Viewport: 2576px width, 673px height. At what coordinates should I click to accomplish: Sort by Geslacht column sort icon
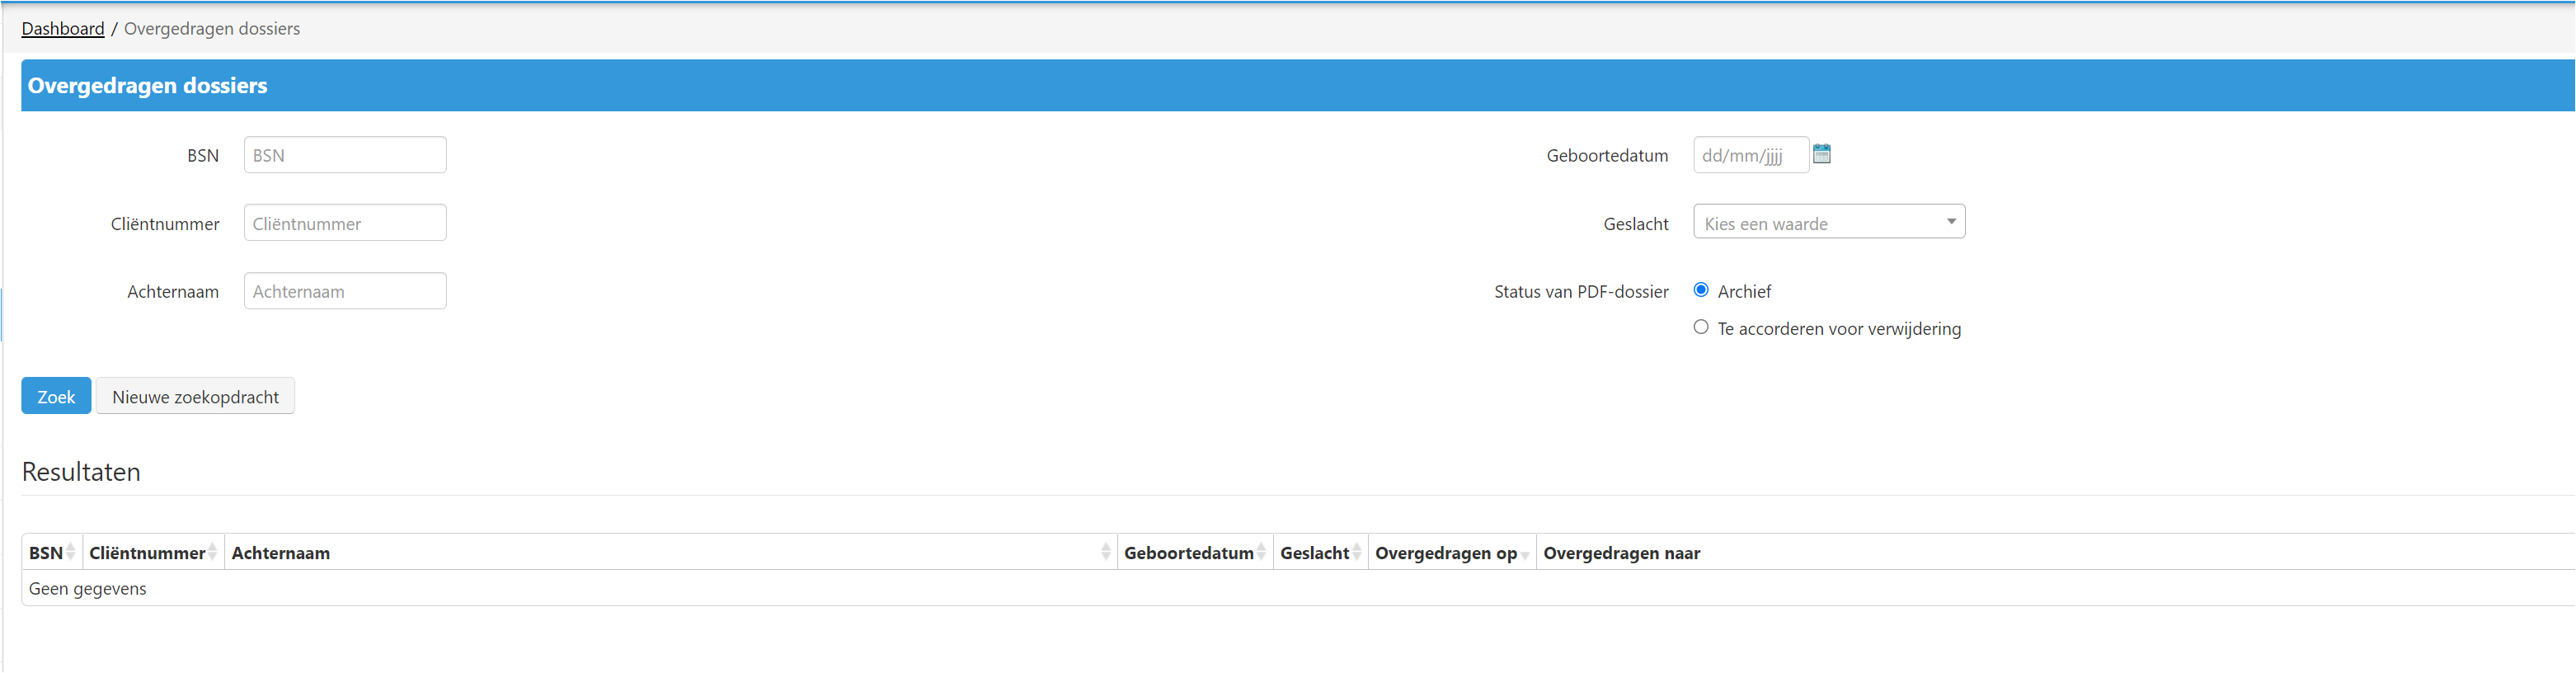[1356, 552]
